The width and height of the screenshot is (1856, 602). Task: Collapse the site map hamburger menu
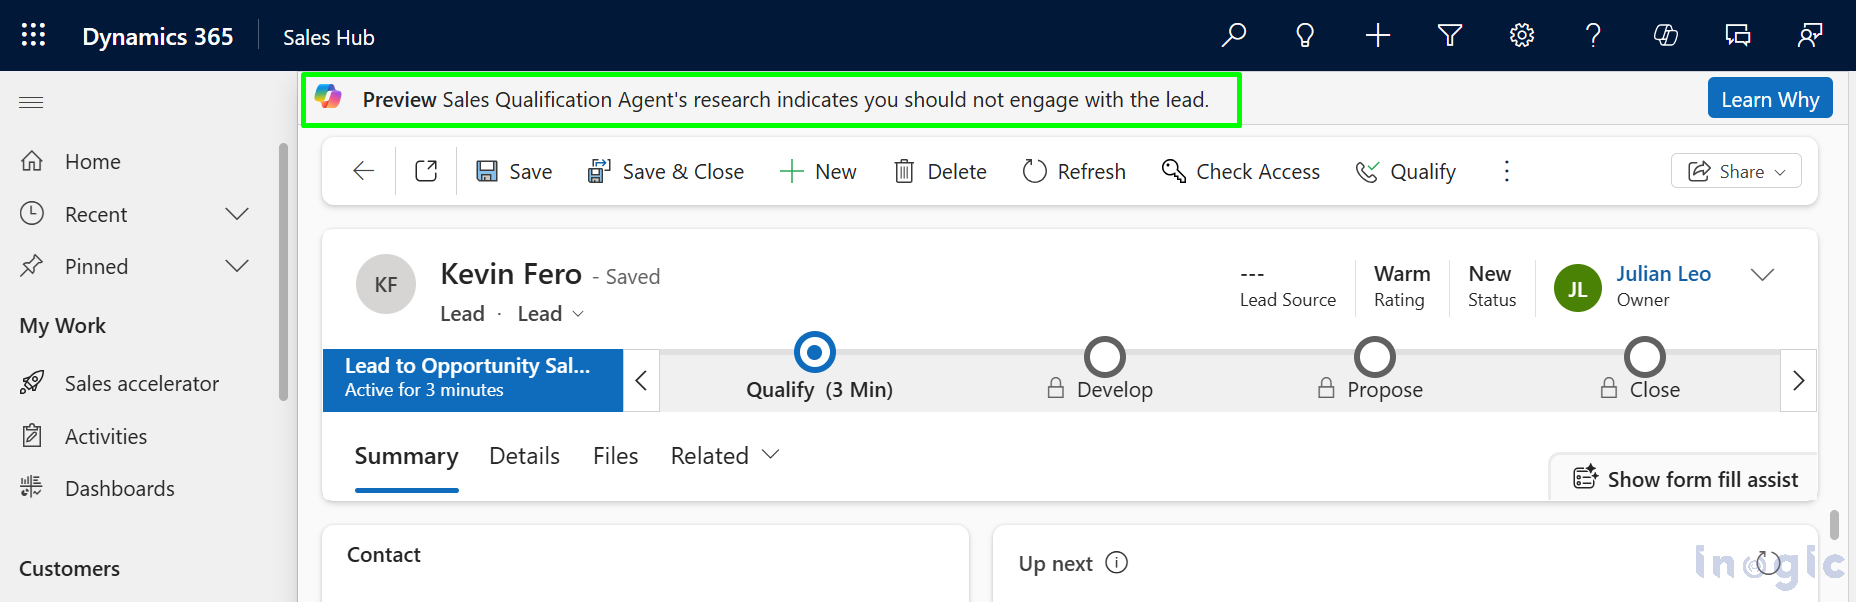point(31,102)
